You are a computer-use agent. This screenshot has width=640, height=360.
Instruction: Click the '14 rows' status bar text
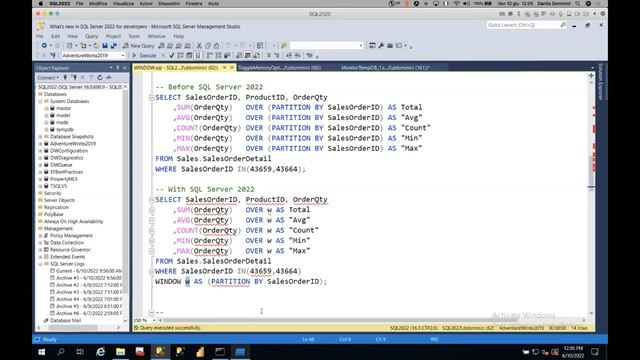[579, 328]
